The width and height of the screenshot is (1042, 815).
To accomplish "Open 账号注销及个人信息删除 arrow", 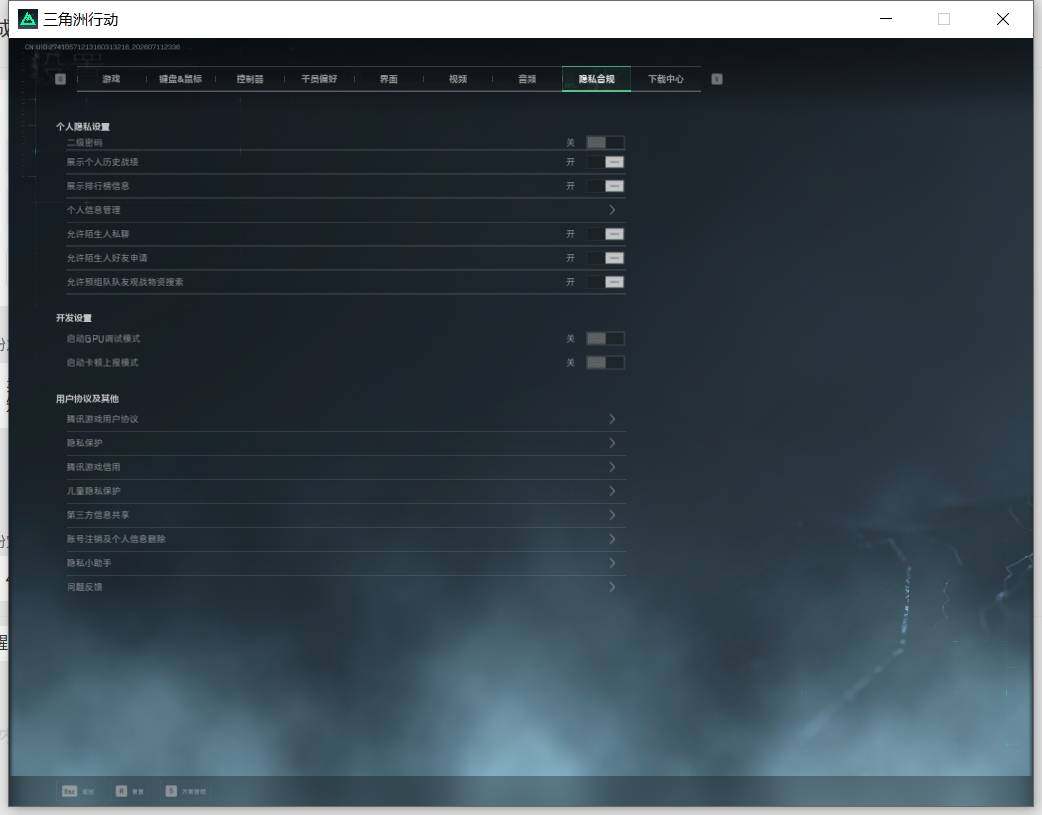I will 612,538.
